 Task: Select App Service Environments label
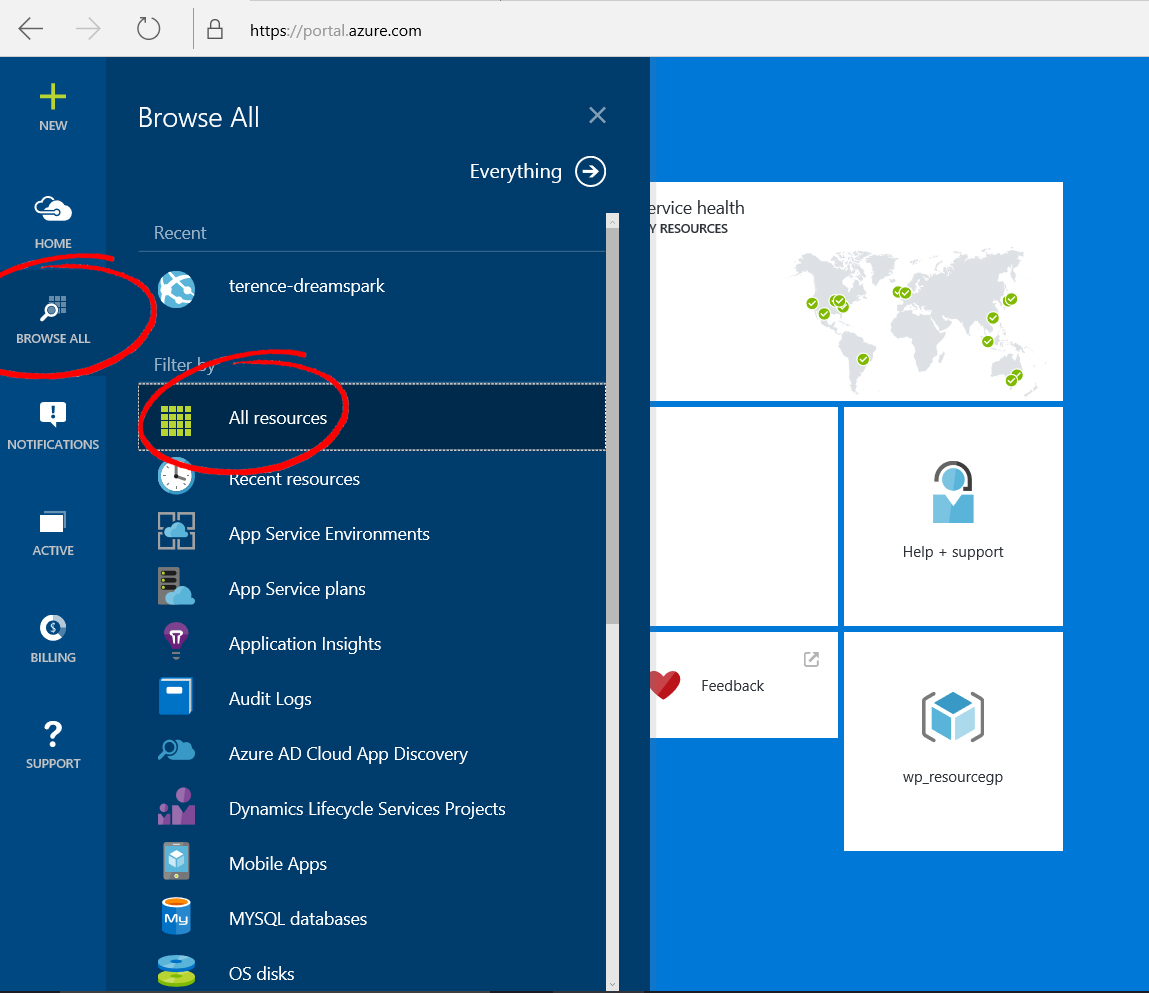[x=329, y=534]
